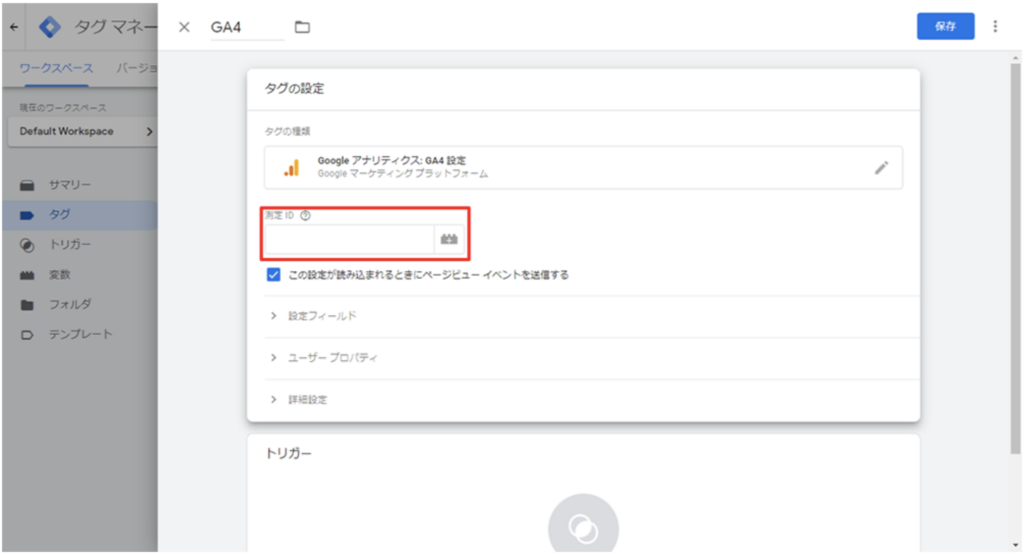
Task: Click the variable picker icon beside 測定 ID
Action: point(449,239)
